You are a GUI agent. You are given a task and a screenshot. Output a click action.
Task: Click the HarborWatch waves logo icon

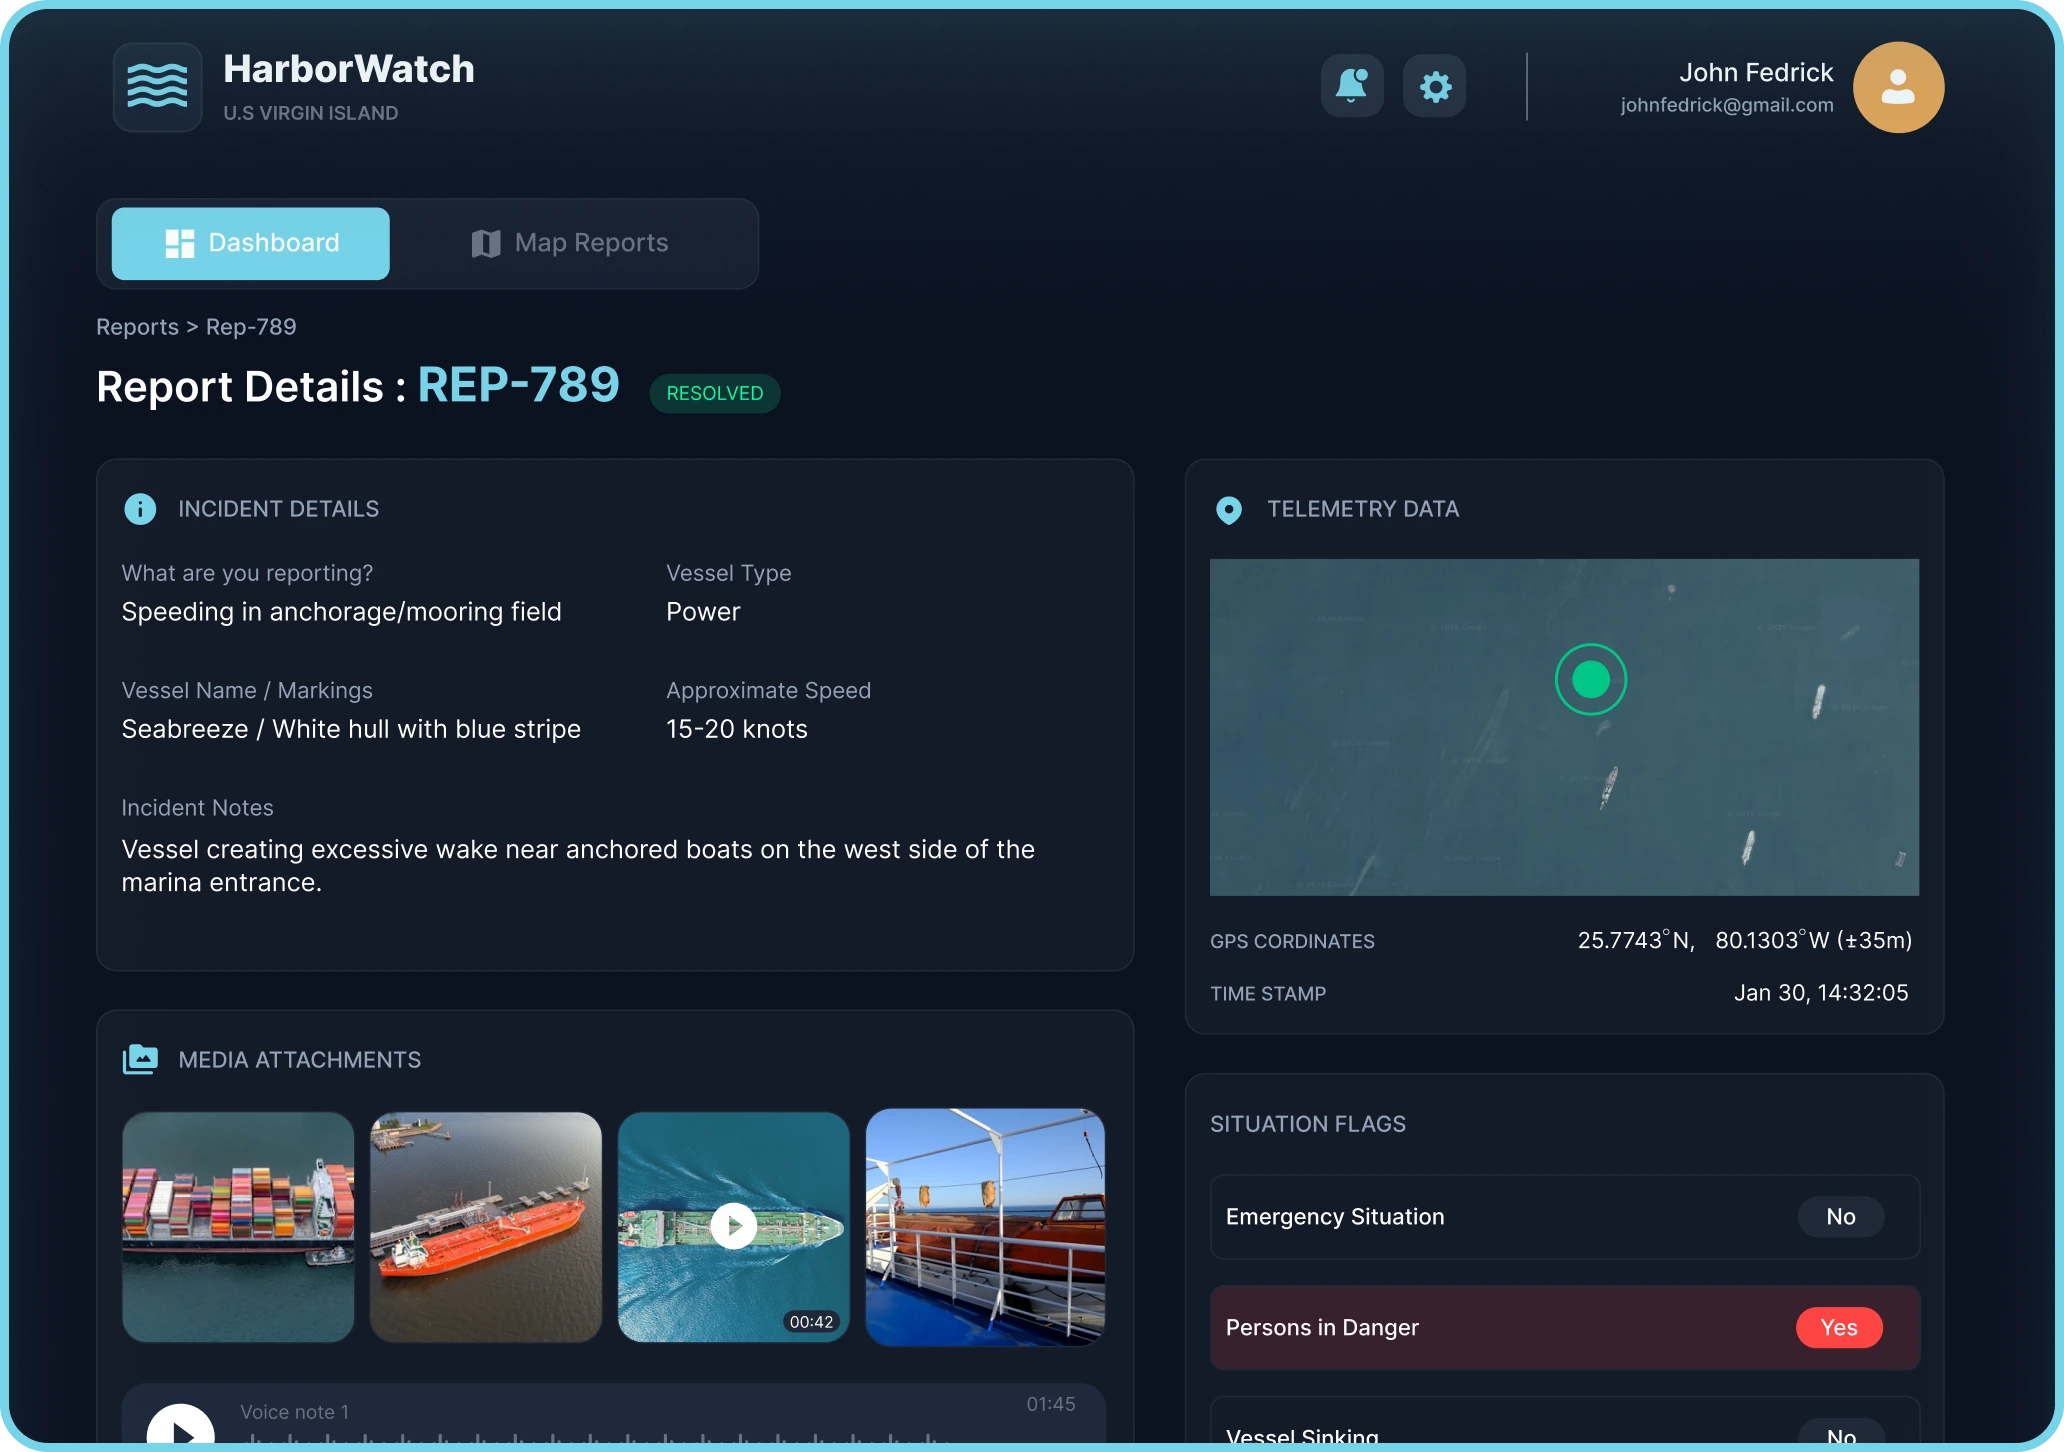pyautogui.click(x=158, y=87)
